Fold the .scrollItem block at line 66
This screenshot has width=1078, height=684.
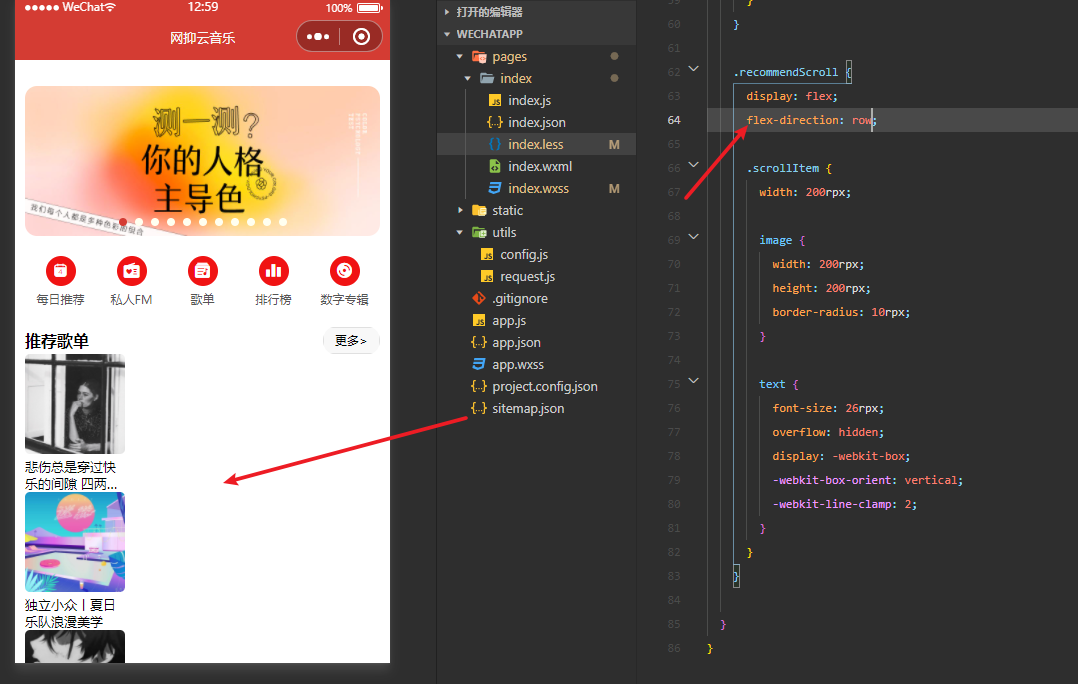(694, 165)
